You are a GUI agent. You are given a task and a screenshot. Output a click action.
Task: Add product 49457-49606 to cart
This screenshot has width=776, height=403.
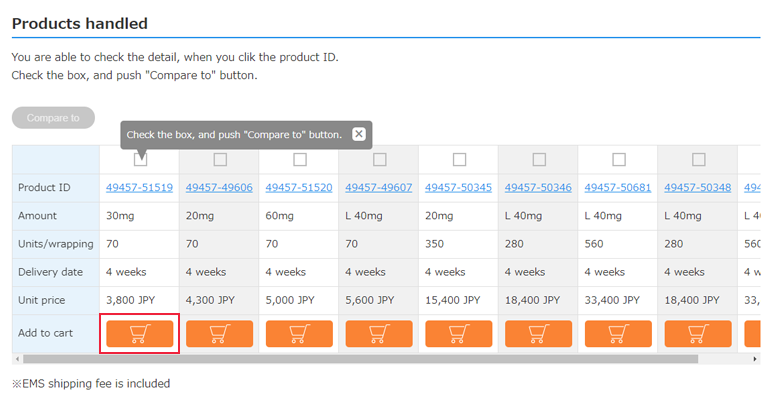coord(219,334)
